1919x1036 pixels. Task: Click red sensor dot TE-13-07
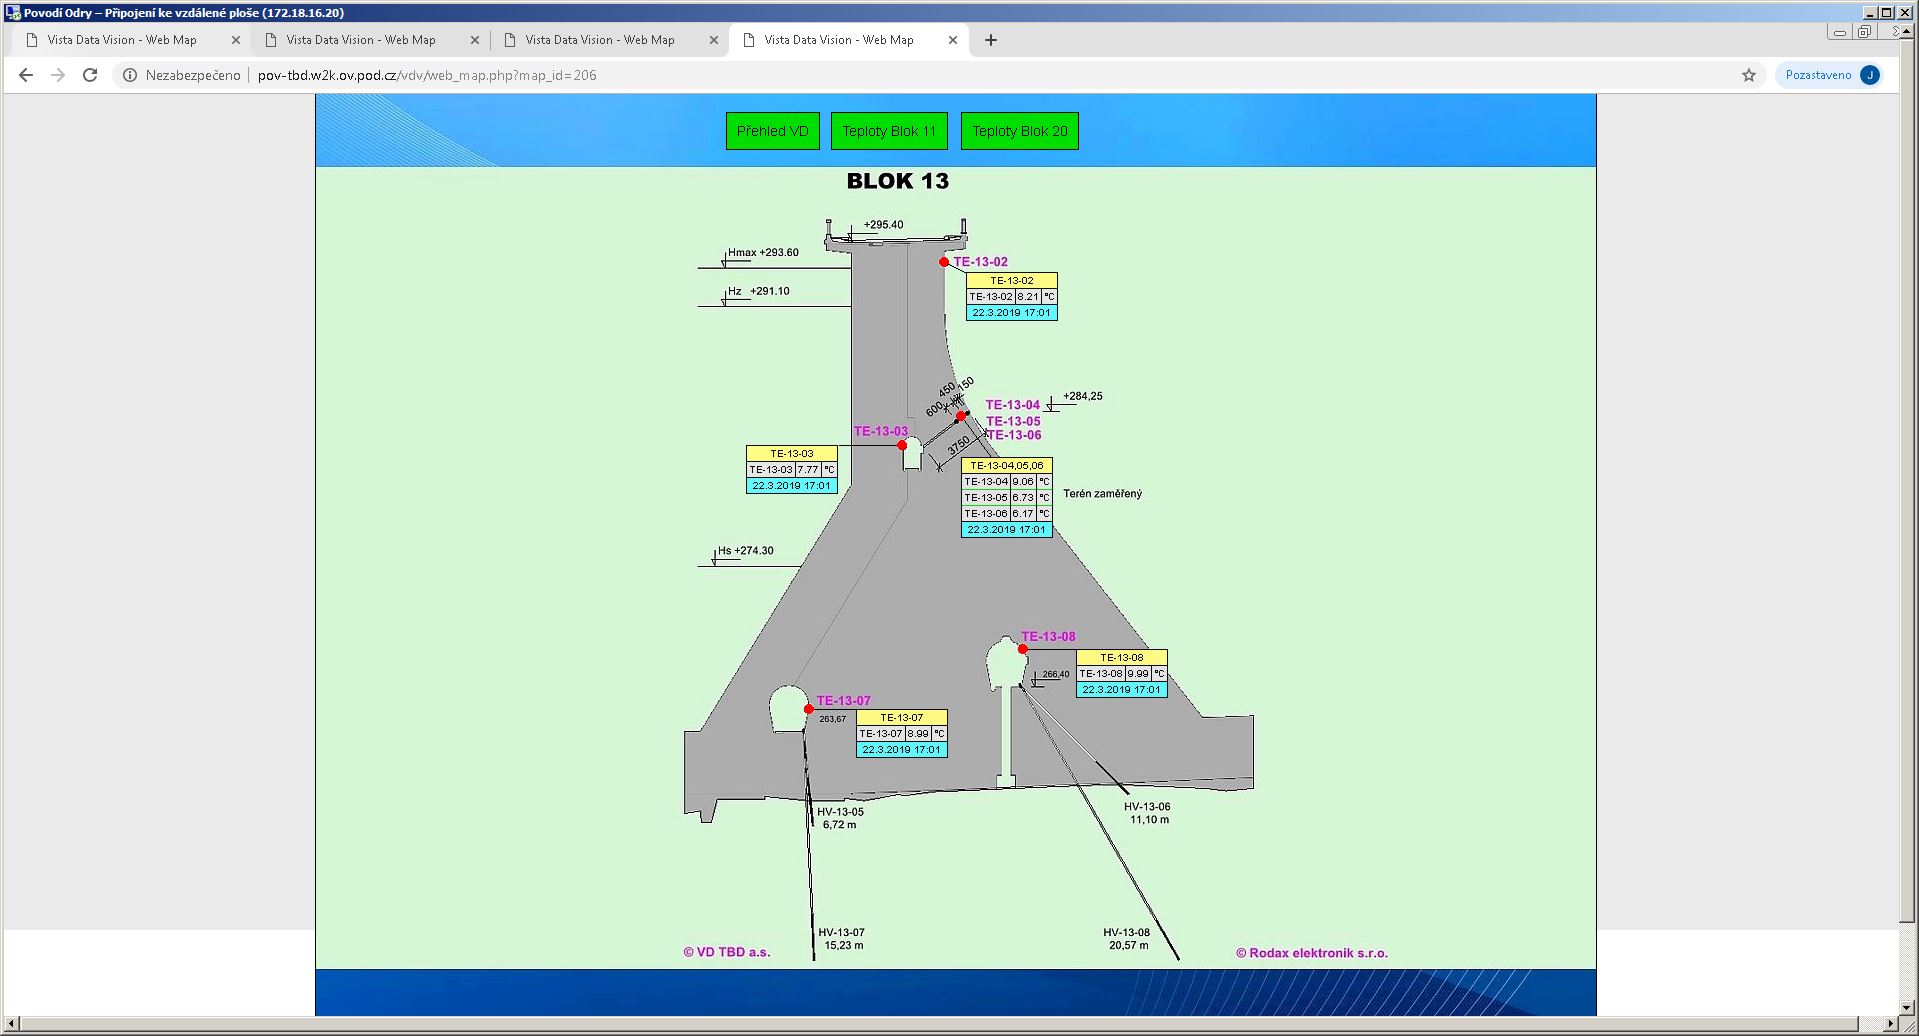809,709
